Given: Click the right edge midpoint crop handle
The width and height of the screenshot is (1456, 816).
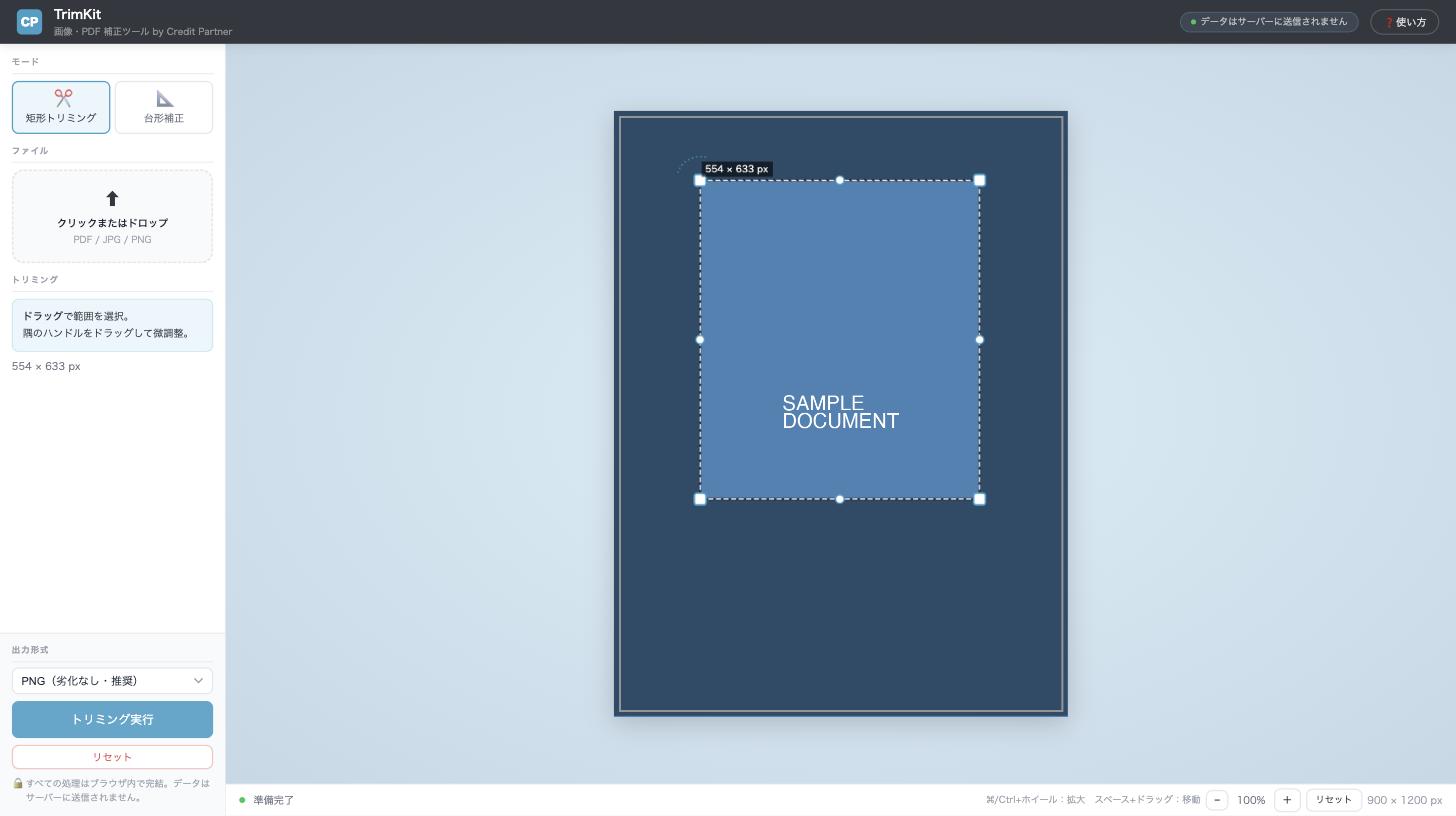Looking at the screenshot, I should [x=980, y=340].
